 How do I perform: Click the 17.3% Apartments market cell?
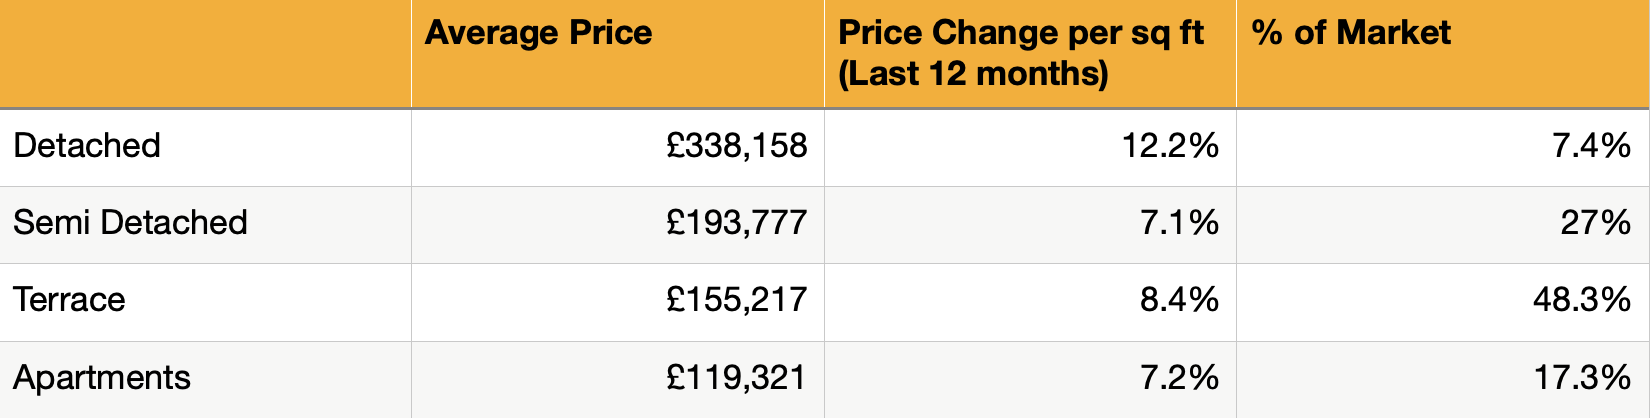[1582, 378]
